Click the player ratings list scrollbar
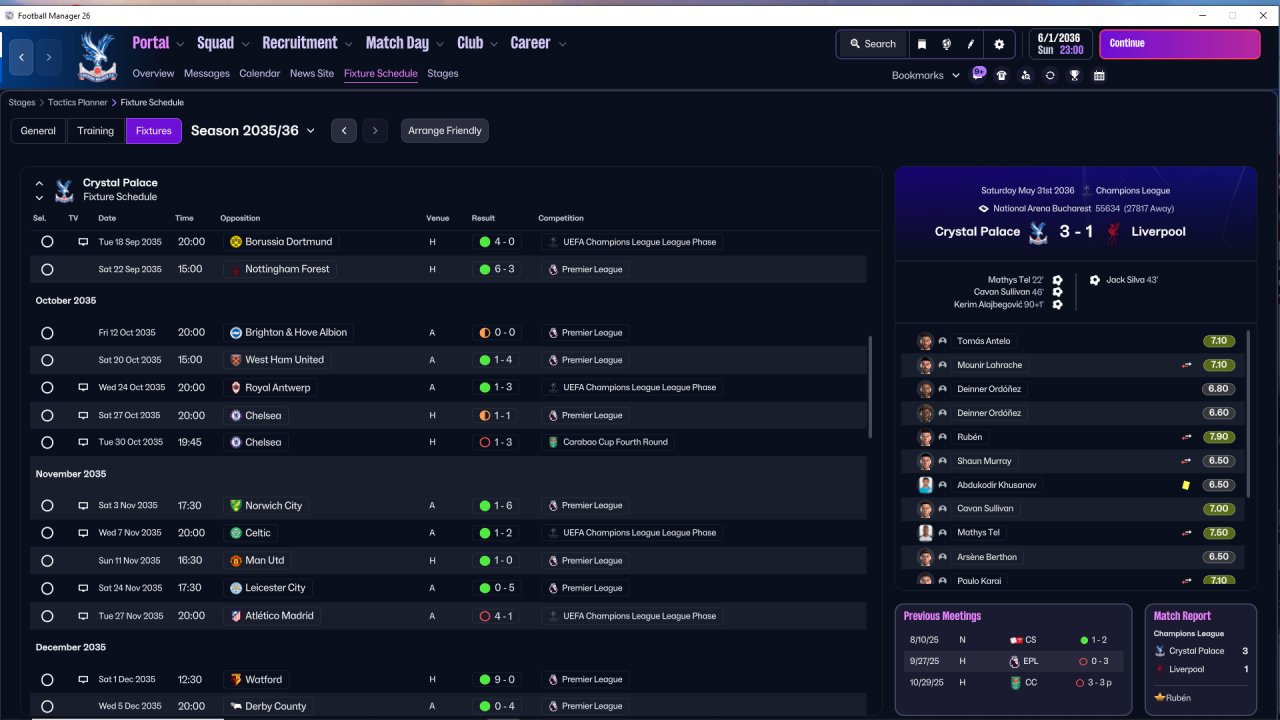This screenshot has width=1280, height=720. 1250,412
